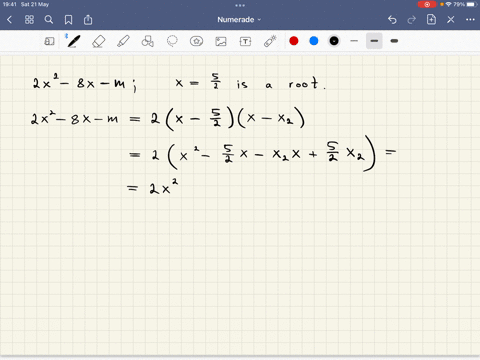480x360 pixels.
Task: Select the Elements sticker tool
Action: click(x=196, y=41)
